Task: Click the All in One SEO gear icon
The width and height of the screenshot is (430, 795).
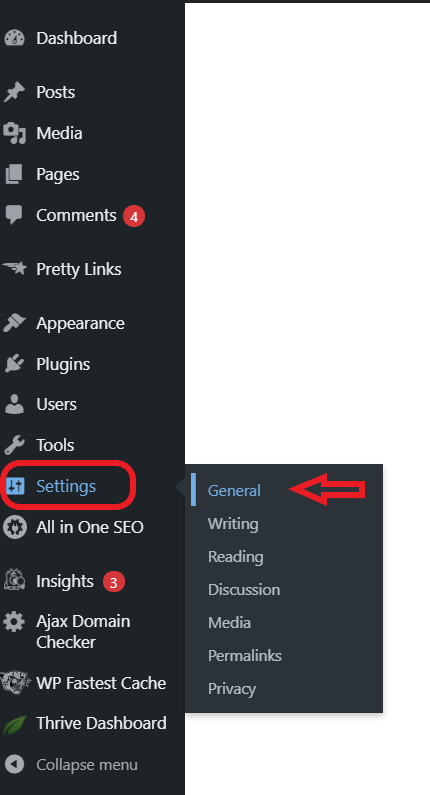Action: (14, 527)
